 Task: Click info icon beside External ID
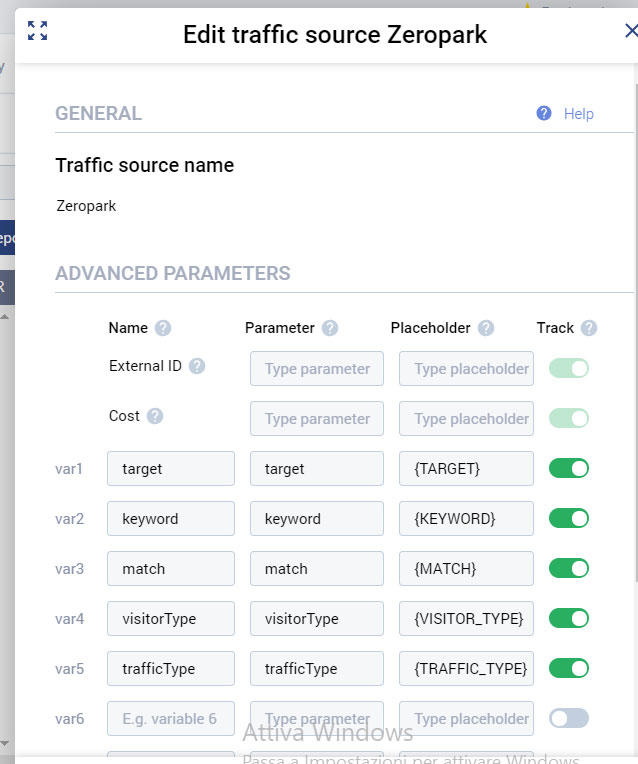tap(197, 366)
